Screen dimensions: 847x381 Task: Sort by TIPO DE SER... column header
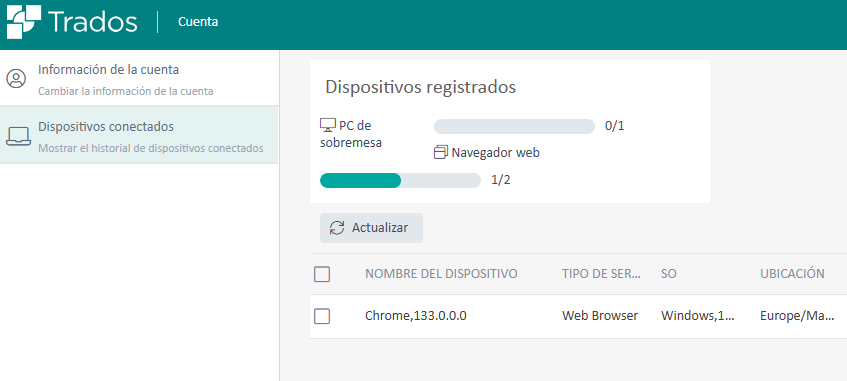601,273
